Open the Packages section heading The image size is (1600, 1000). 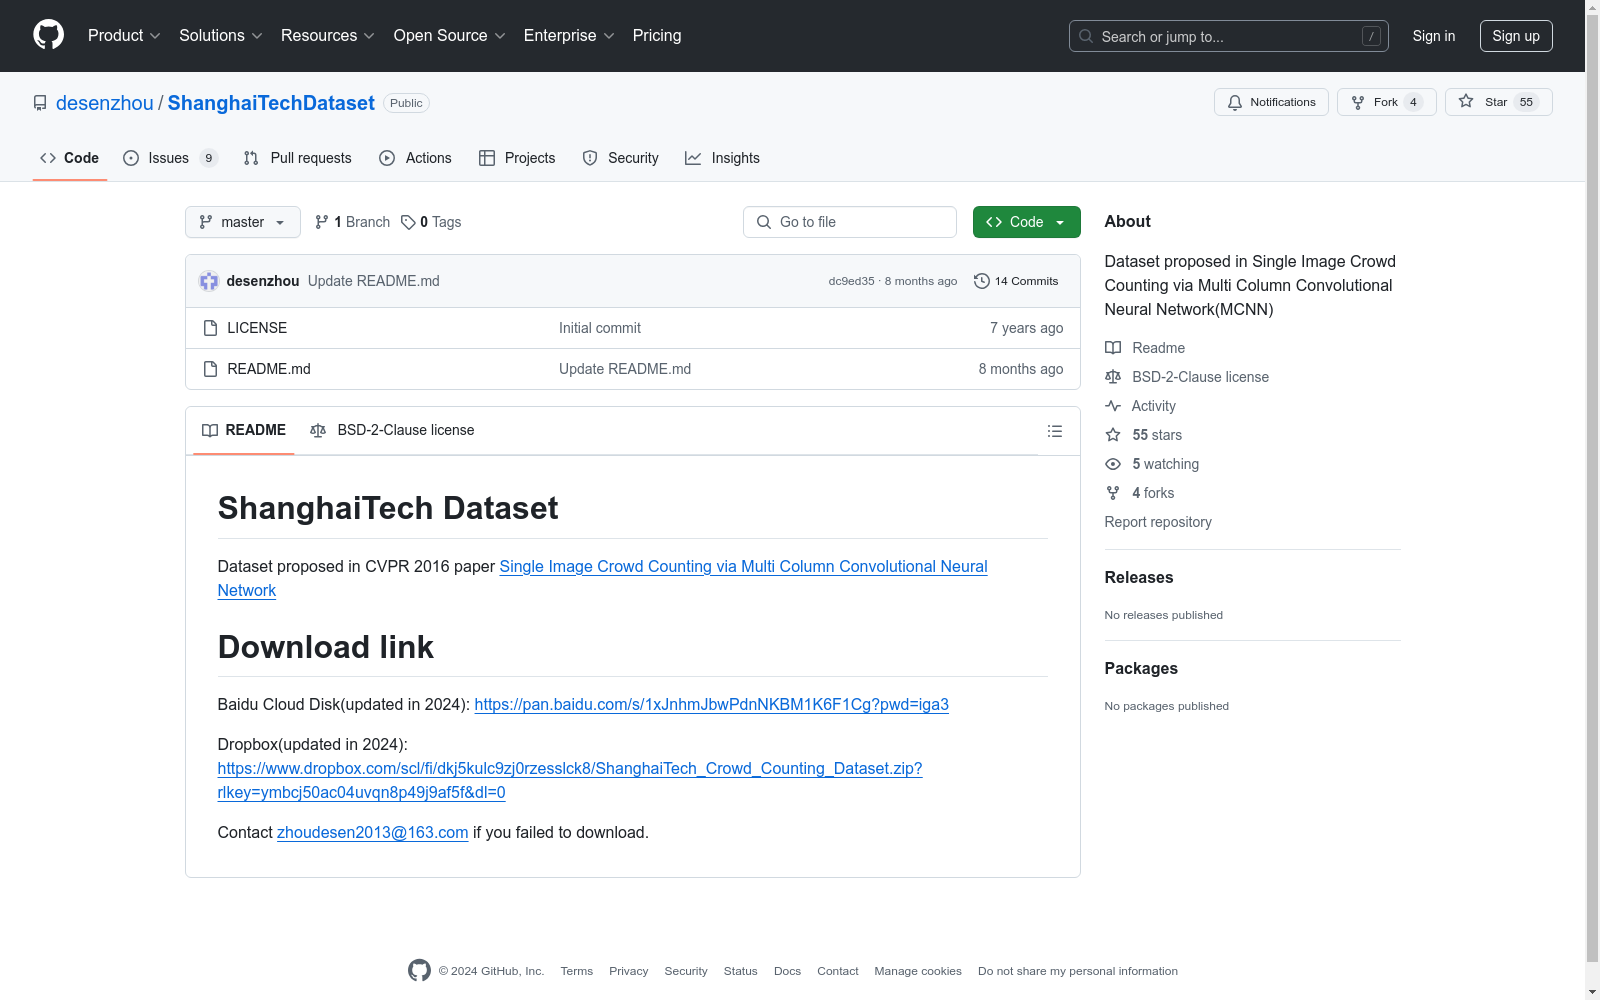pyautogui.click(x=1141, y=668)
